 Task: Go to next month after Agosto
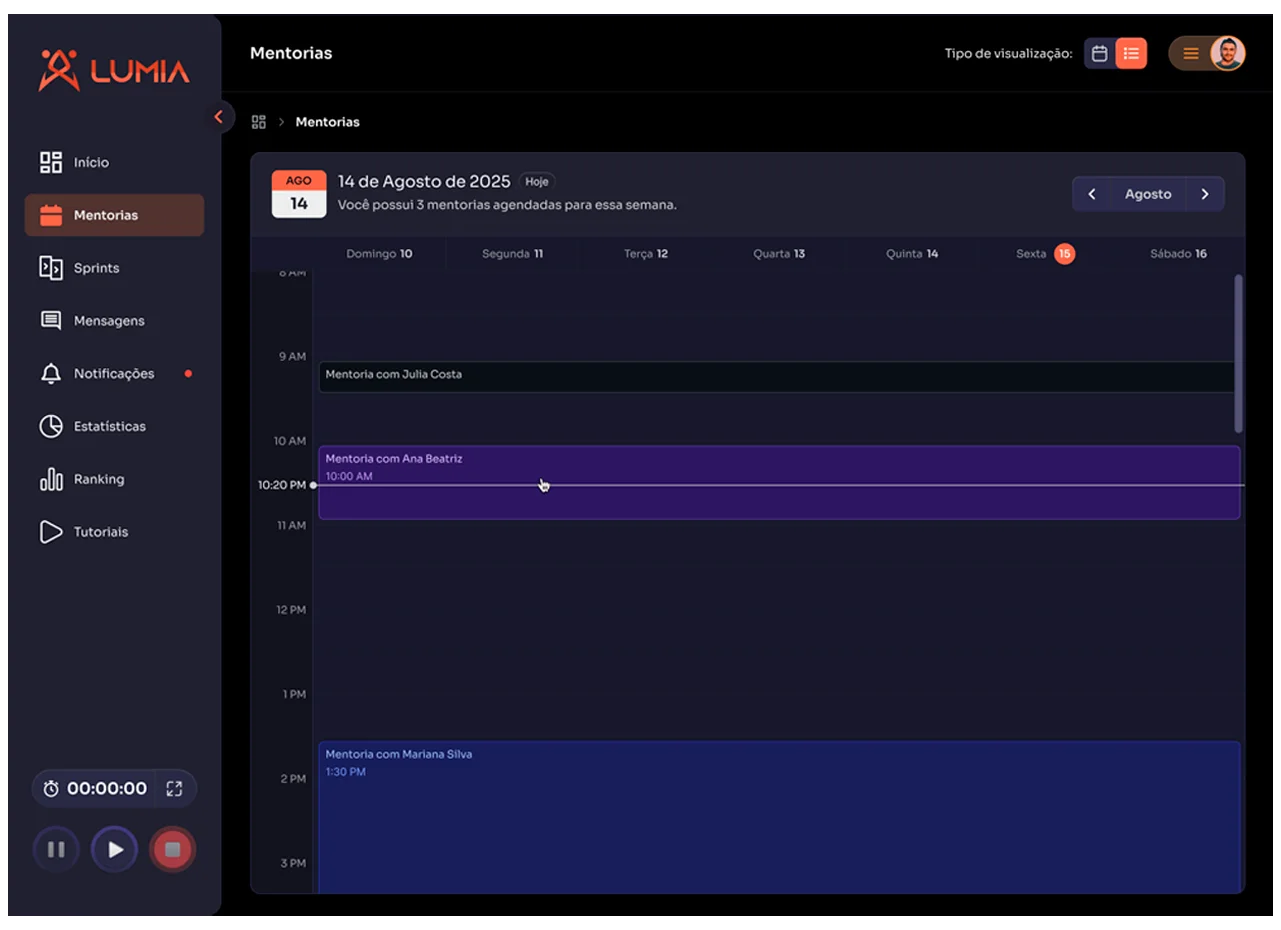click(1205, 194)
